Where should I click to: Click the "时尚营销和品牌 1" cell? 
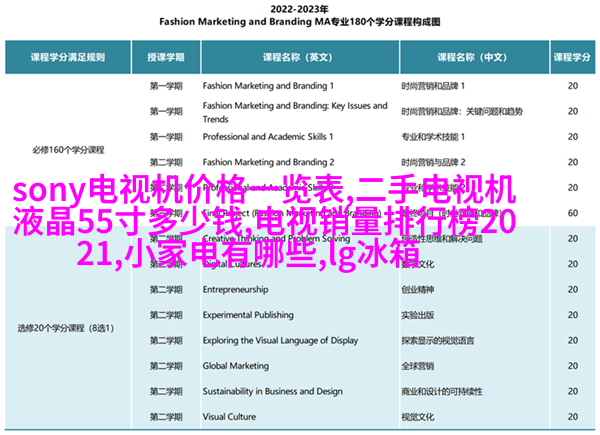pos(433,86)
